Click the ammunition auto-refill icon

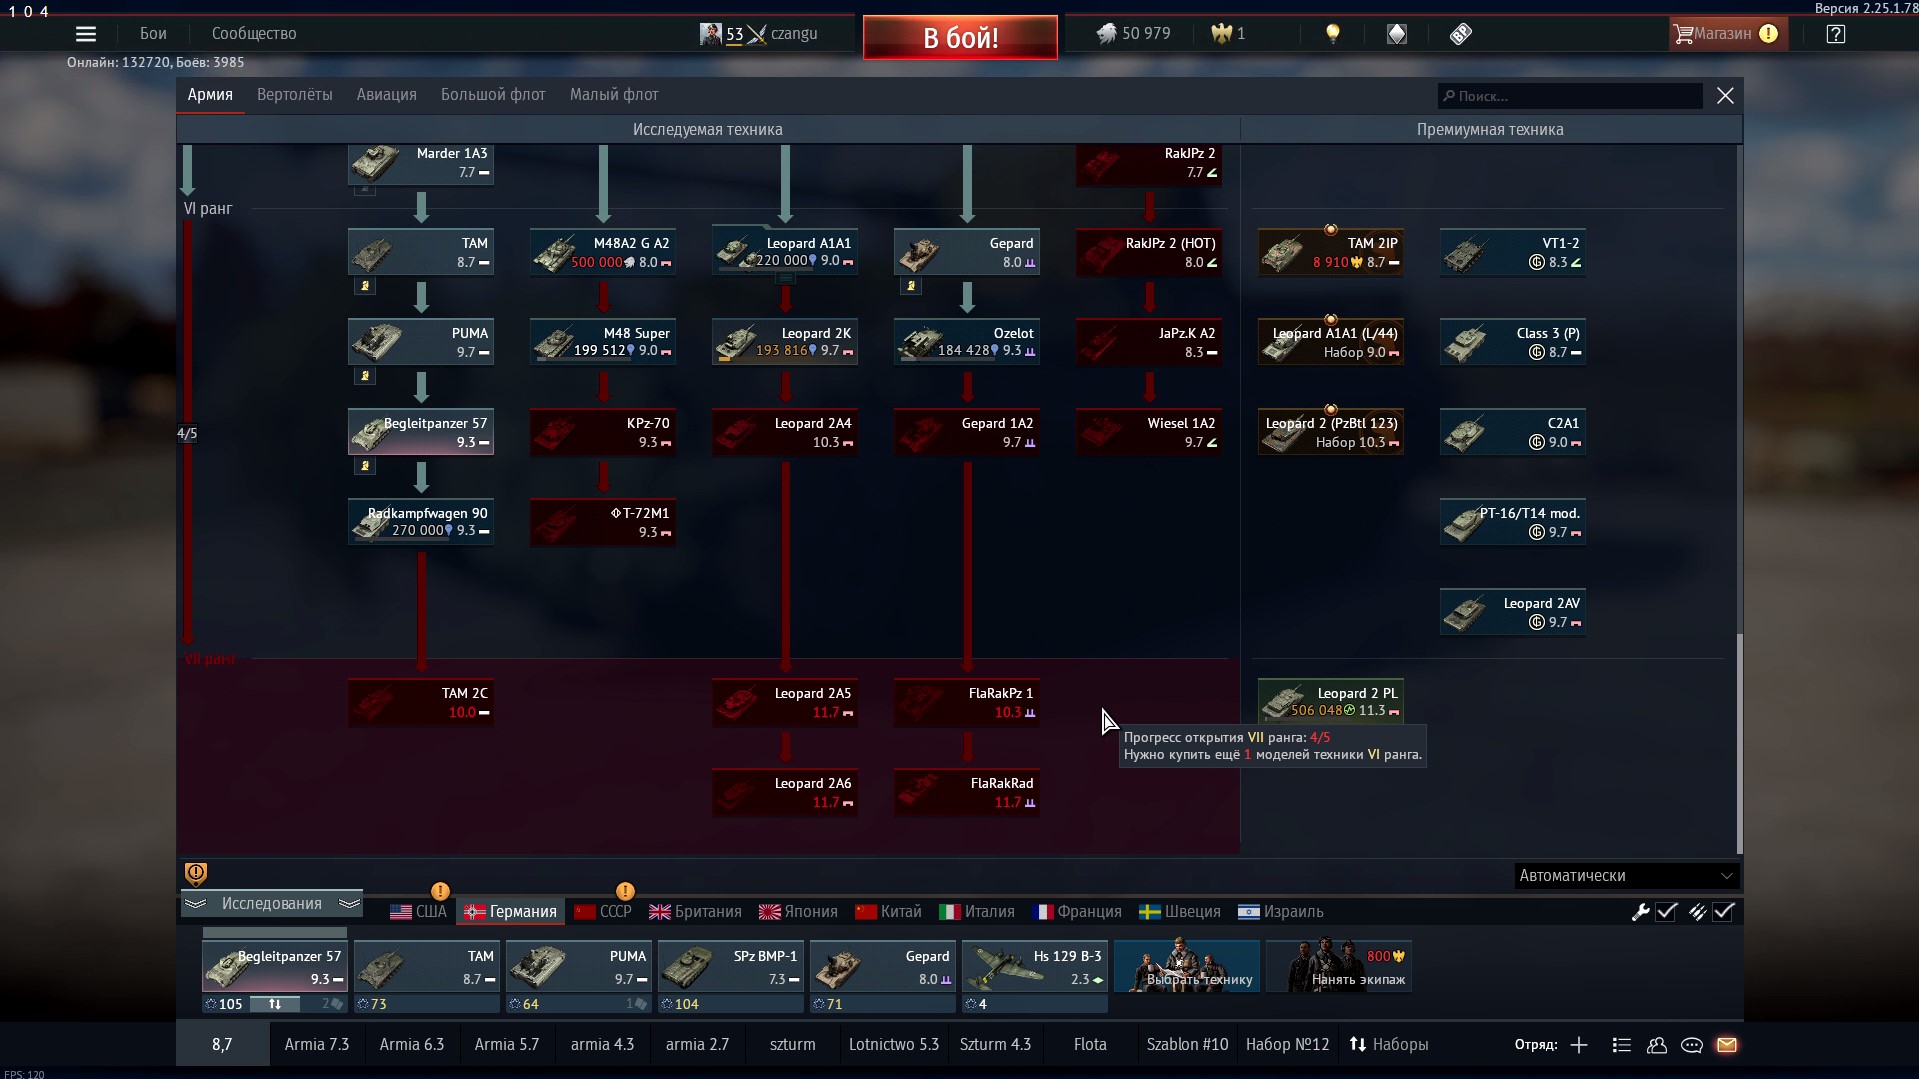click(x=1697, y=912)
